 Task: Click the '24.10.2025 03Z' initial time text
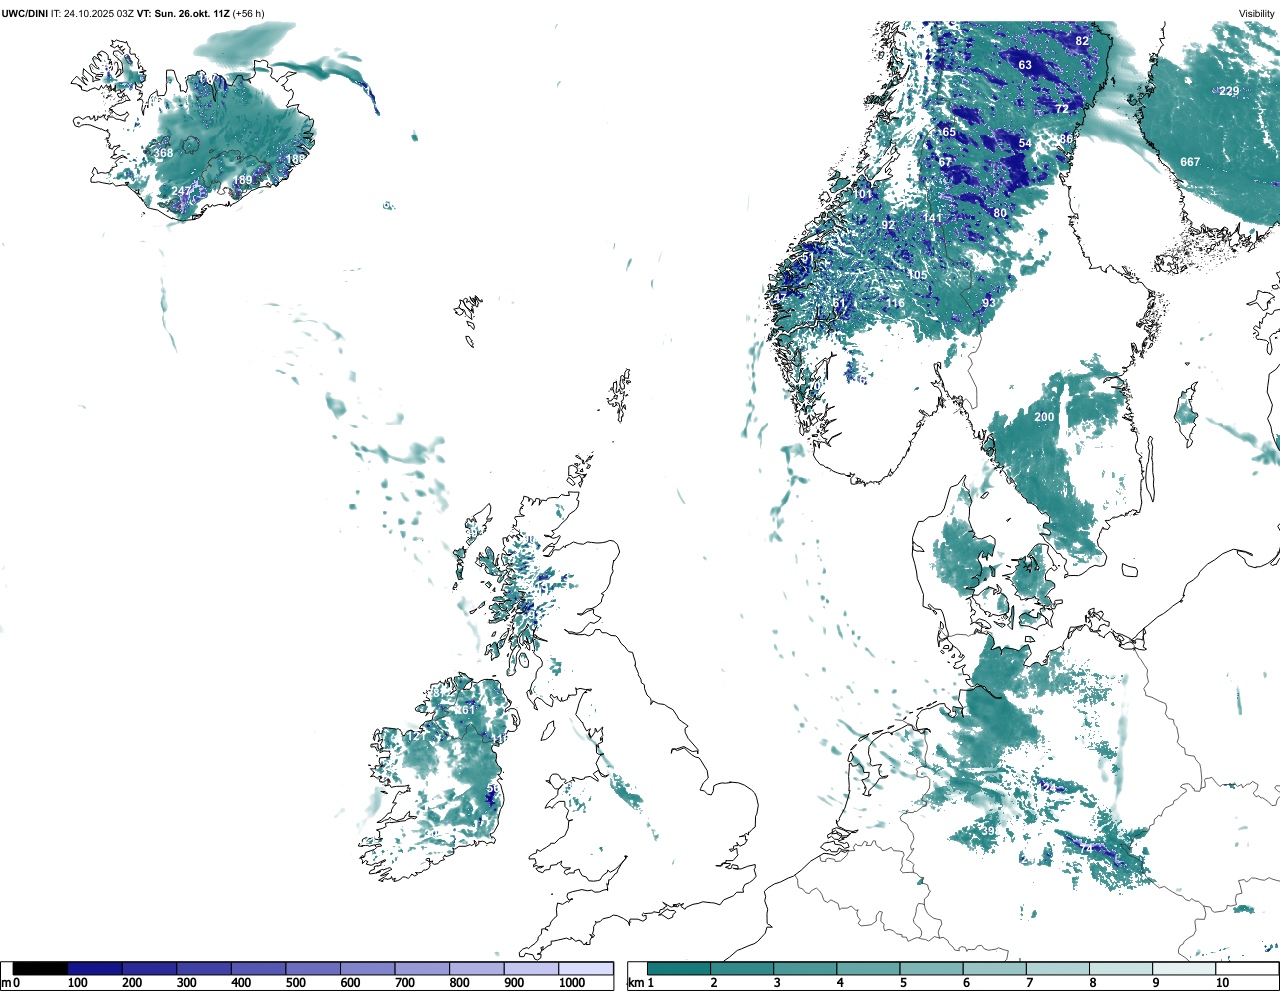[98, 14]
